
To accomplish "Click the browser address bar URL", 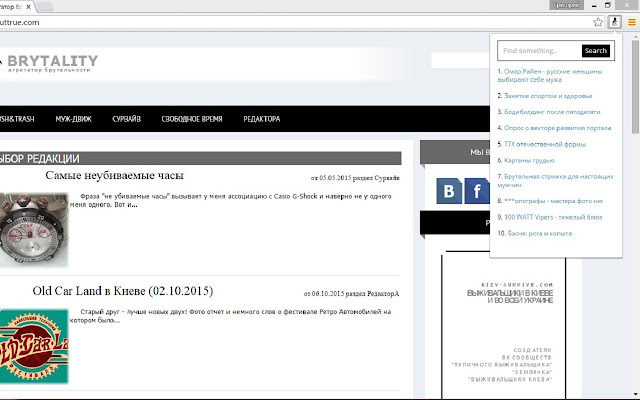I will 20,22.
